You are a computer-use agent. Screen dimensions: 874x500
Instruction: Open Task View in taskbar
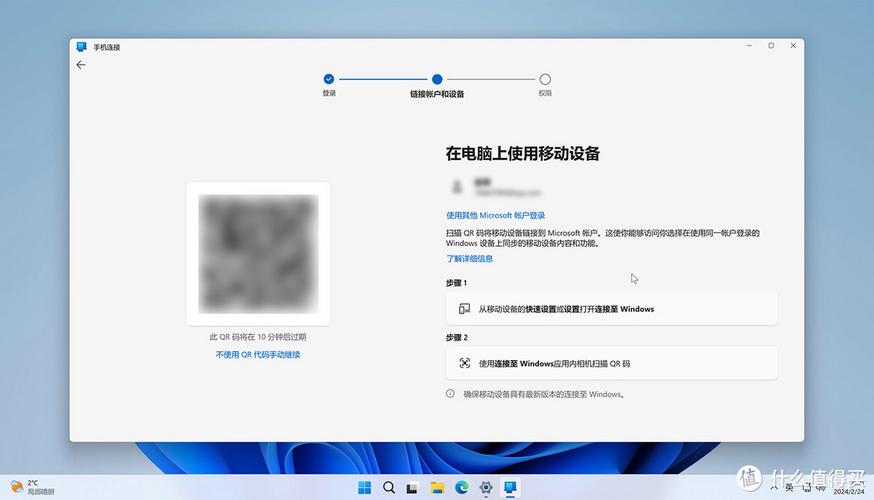coord(412,488)
